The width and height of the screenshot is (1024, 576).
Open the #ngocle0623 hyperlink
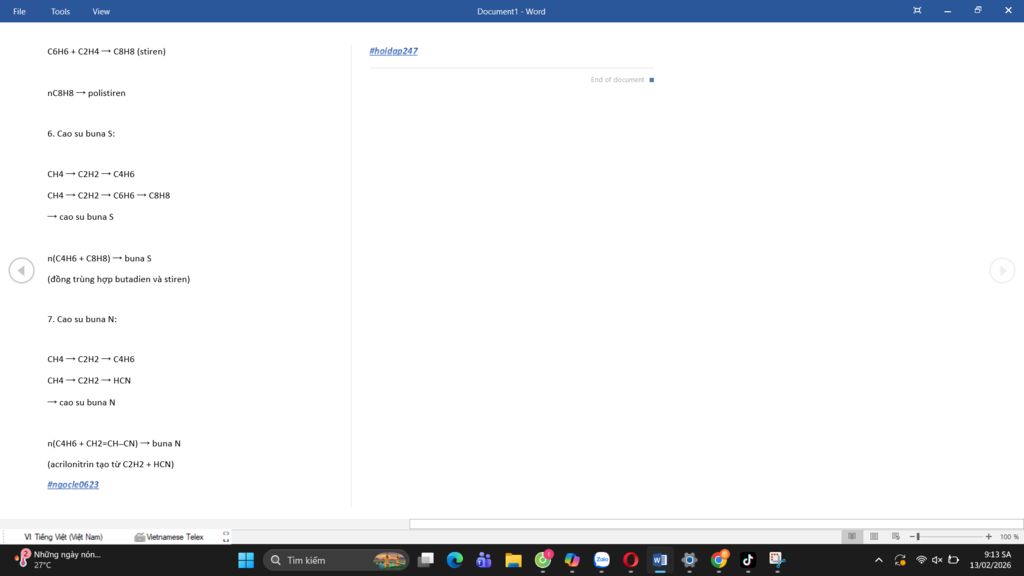tap(73, 485)
